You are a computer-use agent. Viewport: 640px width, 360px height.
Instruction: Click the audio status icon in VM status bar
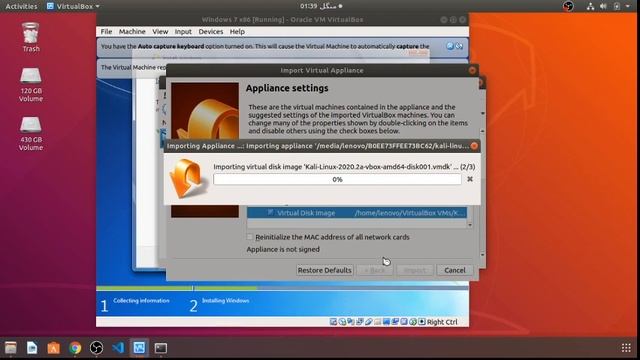[x=351, y=322]
